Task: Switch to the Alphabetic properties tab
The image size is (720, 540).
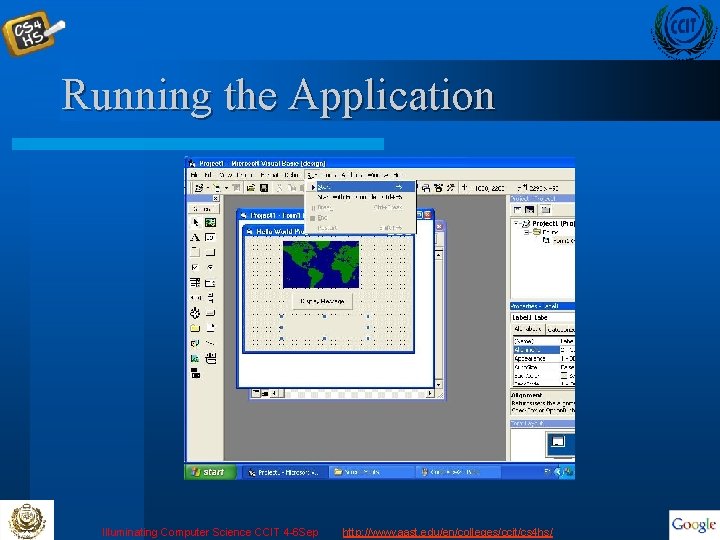Action: coord(528,329)
